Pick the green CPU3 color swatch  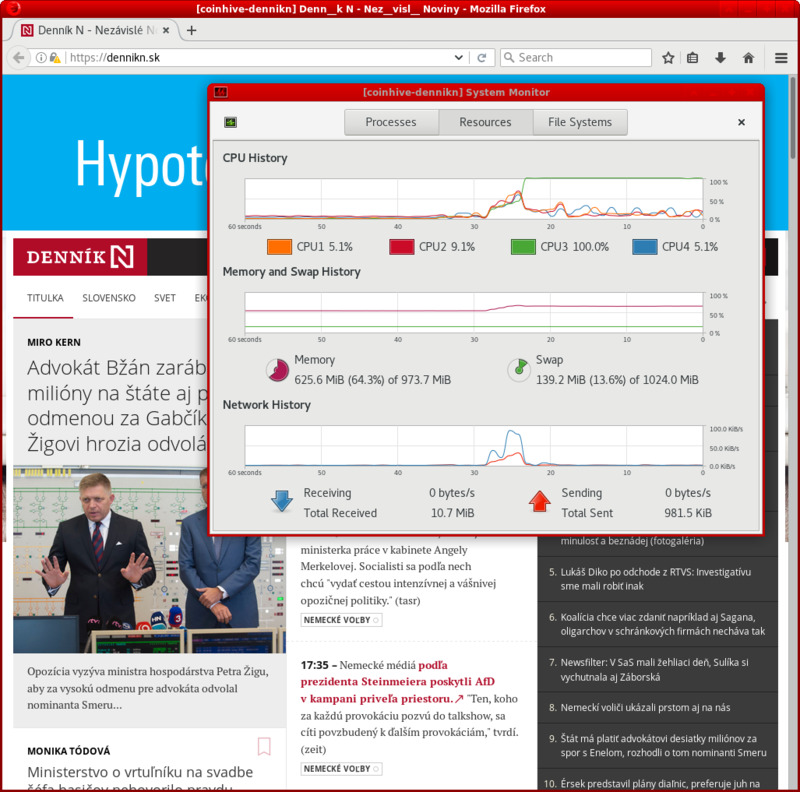coord(523,247)
